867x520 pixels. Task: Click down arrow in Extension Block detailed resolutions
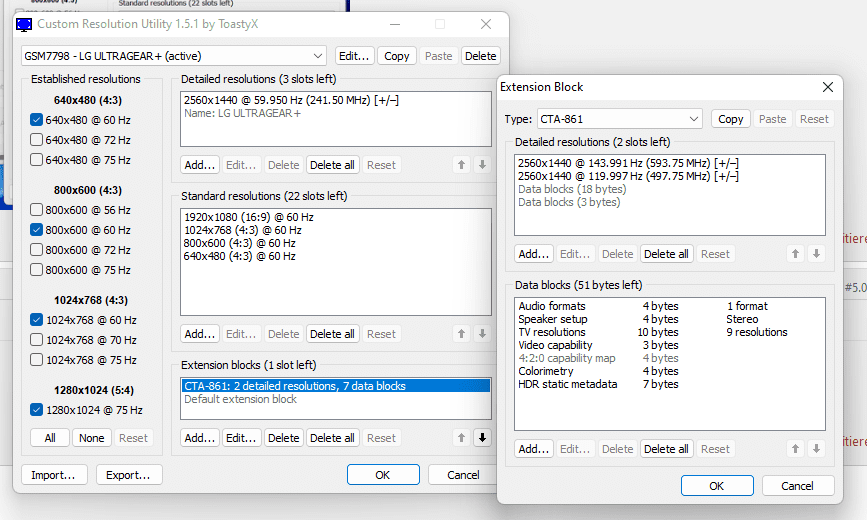pyautogui.click(x=816, y=254)
